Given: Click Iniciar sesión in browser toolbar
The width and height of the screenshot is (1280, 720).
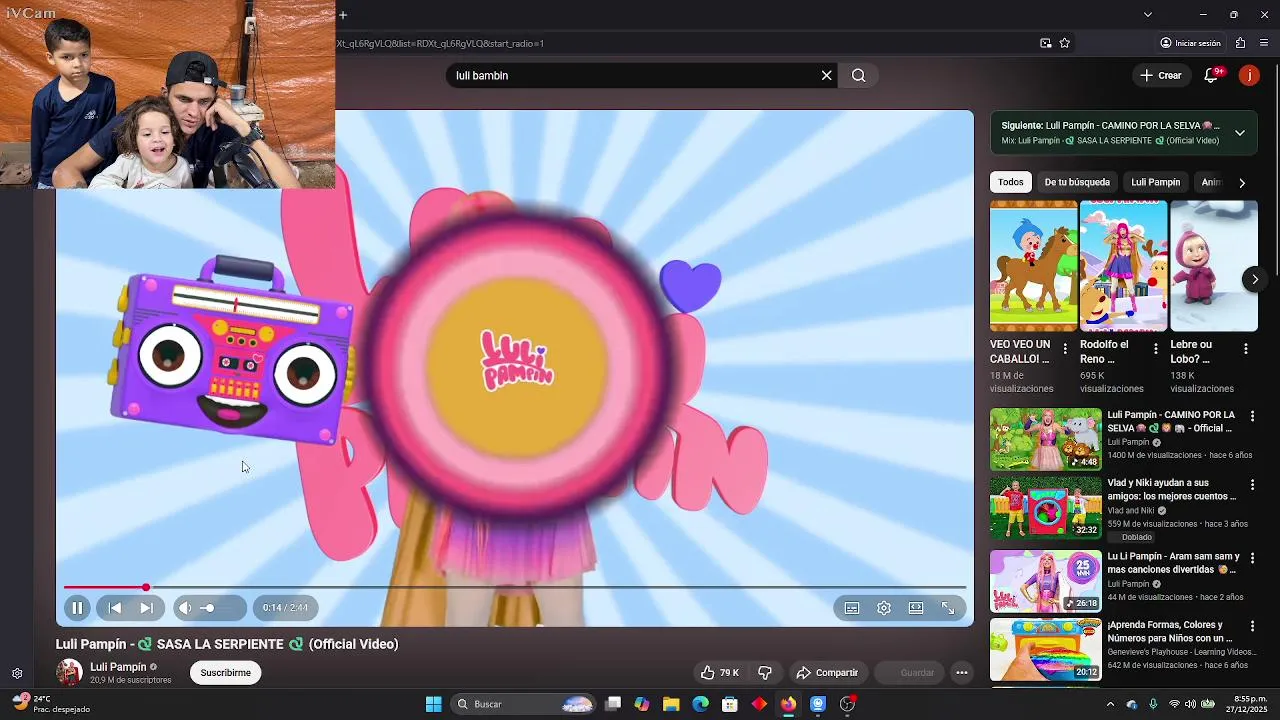Looking at the screenshot, I should tap(1190, 43).
